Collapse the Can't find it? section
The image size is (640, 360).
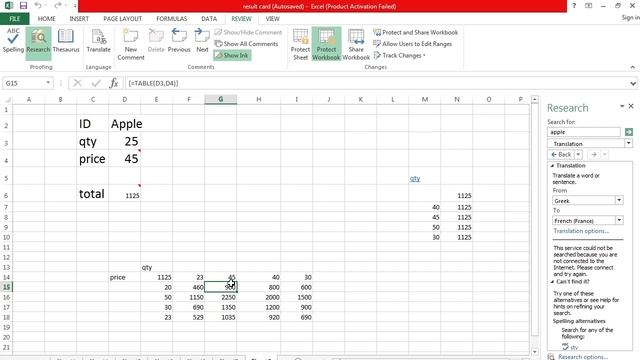[552, 282]
